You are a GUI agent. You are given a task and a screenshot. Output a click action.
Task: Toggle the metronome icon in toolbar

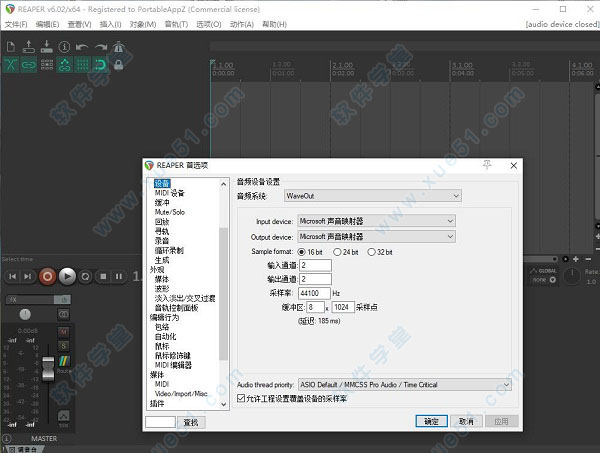[x=118, y=47]
